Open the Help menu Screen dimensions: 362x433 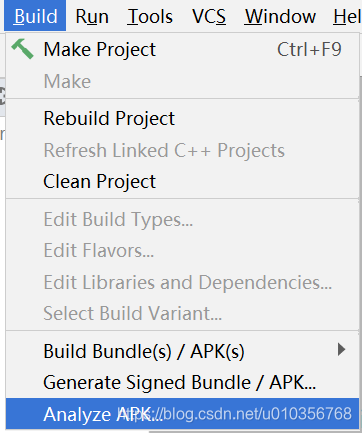tap(347, 16)
